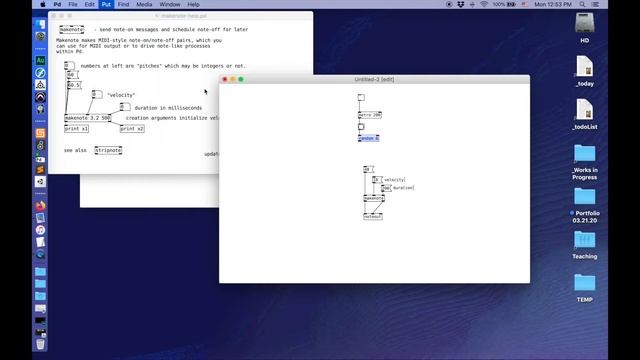Viewport: 640px width, 360px height.
Task: Close the Untitled-2 patch window
Action: pos(224,79)
